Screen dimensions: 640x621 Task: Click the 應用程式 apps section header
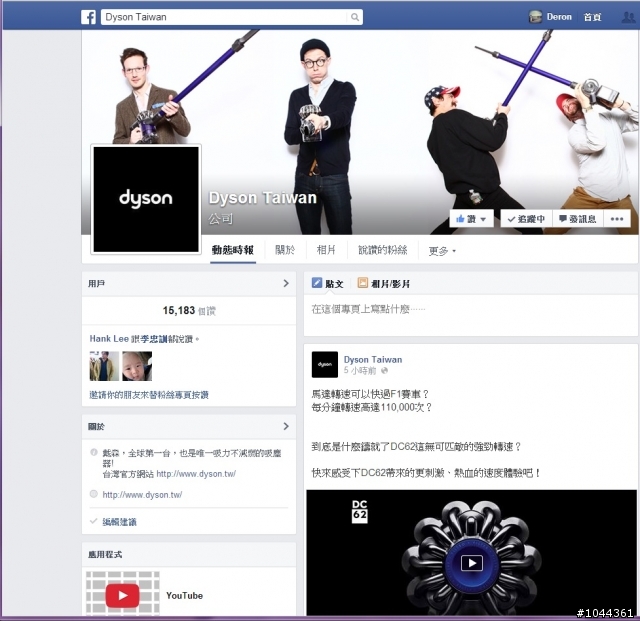click(x=105, y=554)
